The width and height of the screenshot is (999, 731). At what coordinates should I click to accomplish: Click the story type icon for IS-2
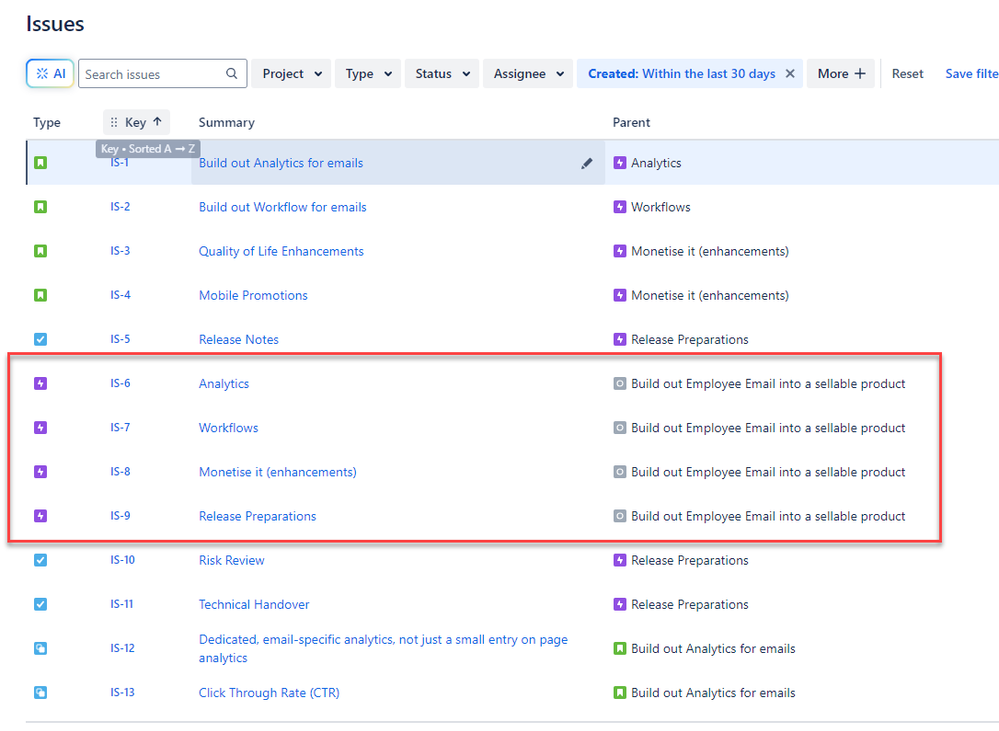[40, 207]
